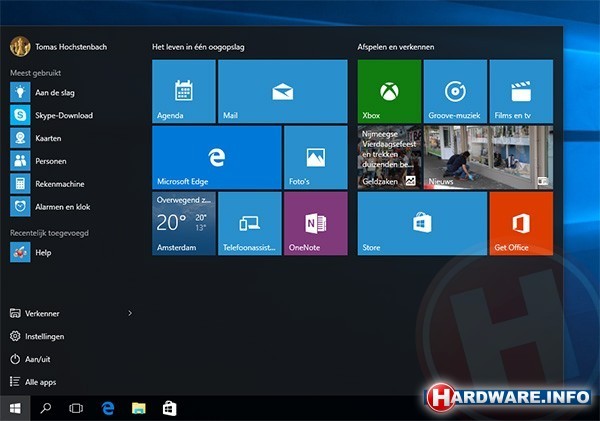Open the Groove-muziek tile
Screen dimensions: 600x421
click(x=454, y=91)
